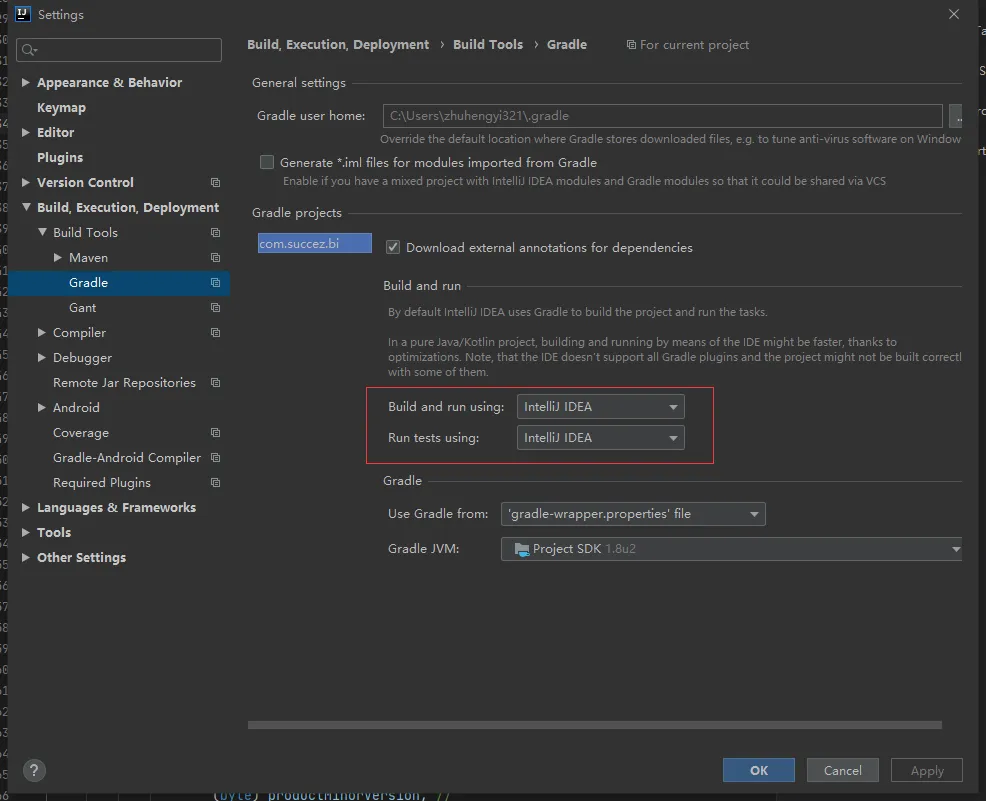Expand the Debugger node
986x801 pixels.
coord(42,357)
